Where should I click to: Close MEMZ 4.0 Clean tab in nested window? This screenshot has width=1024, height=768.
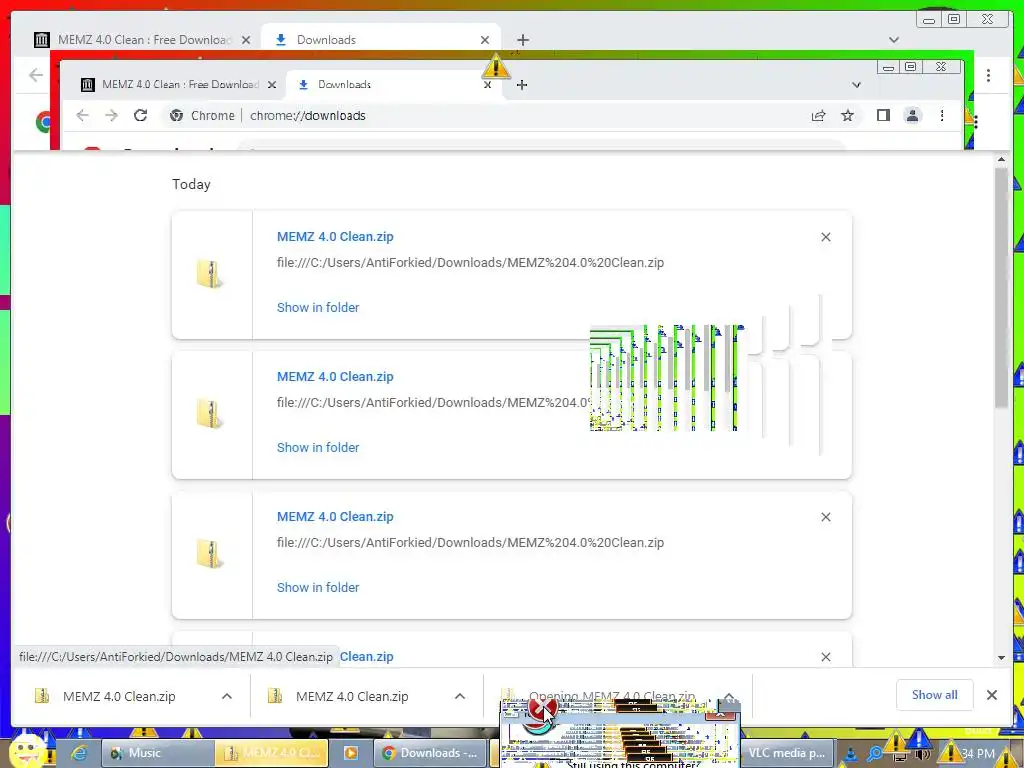pyautogui.click(x=272, y=85)
